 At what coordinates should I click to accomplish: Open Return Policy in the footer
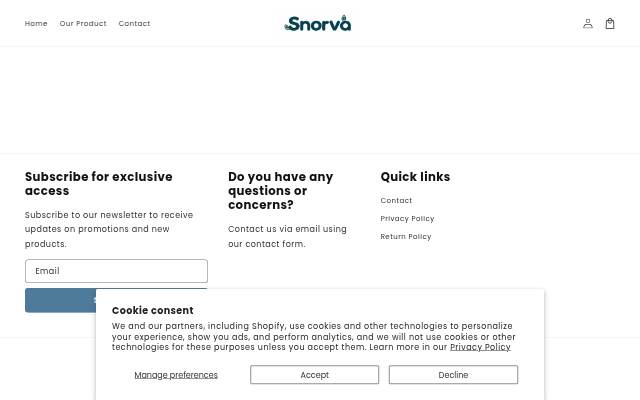click(406, 236)
